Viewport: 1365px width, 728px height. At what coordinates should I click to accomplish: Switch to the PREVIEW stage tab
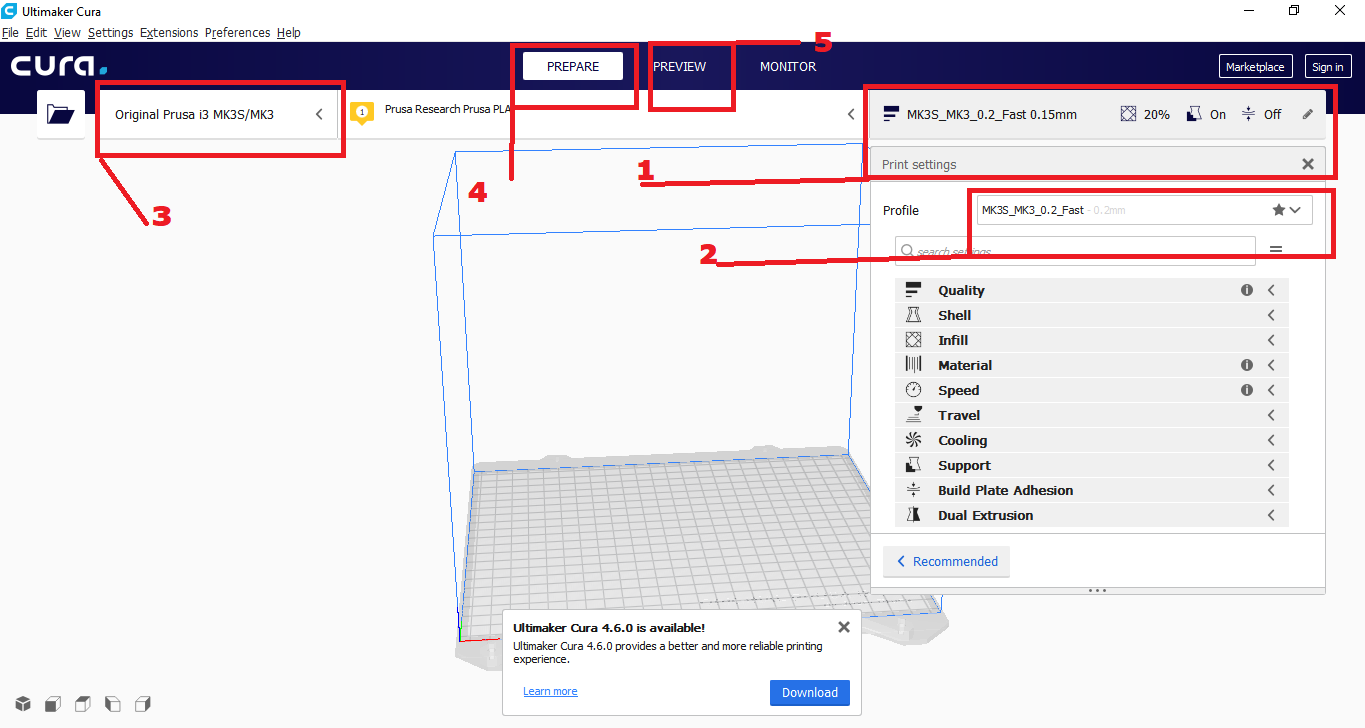(679, 66)
